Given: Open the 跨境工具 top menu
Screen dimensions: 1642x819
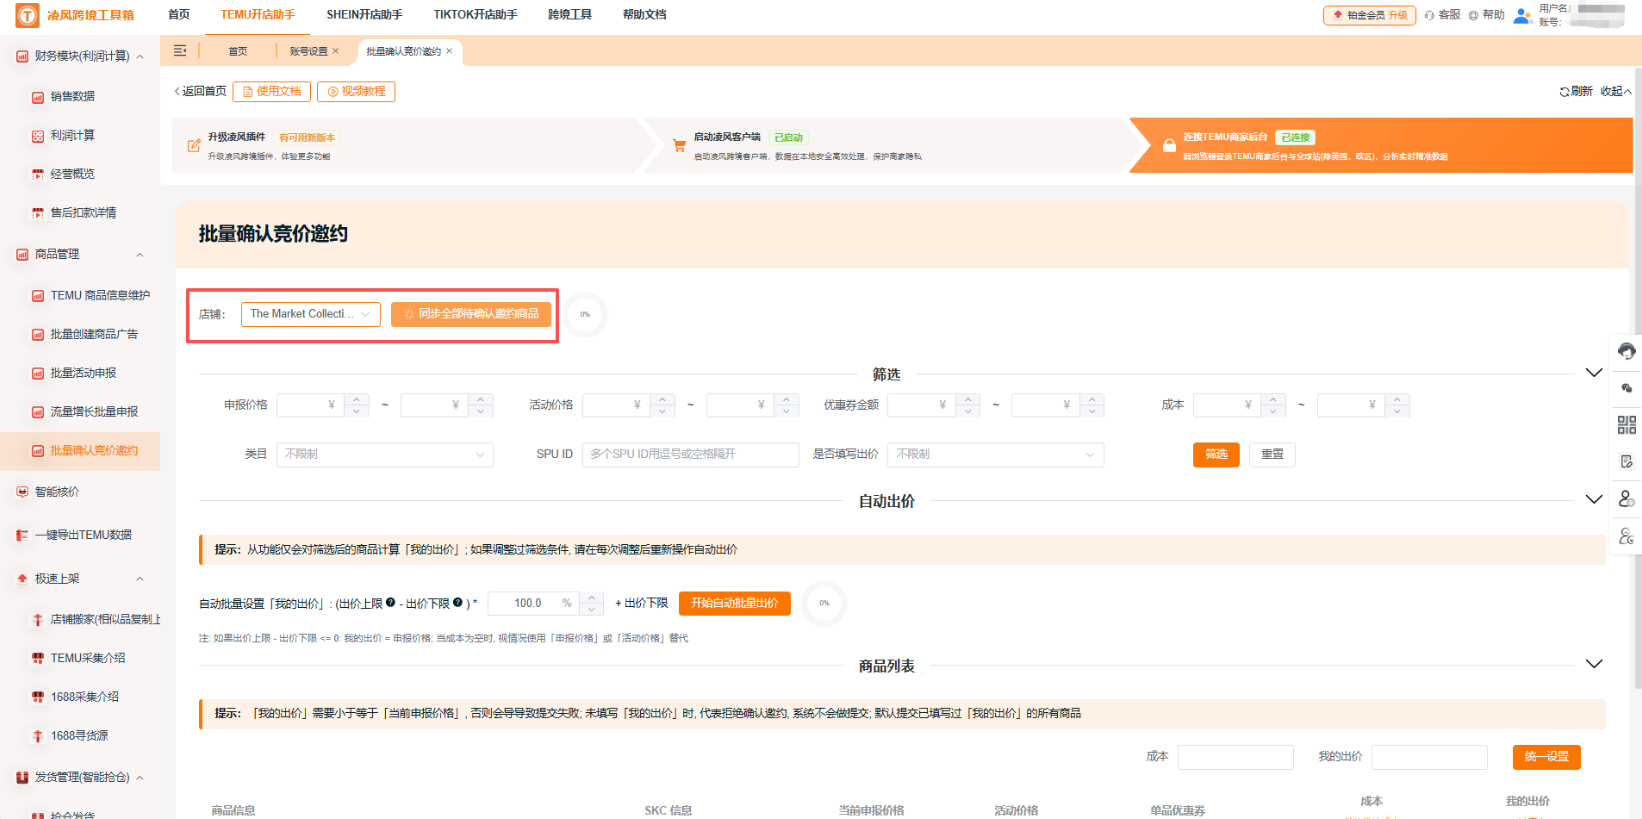Looking at the screenshot, I should click(570, 15).
